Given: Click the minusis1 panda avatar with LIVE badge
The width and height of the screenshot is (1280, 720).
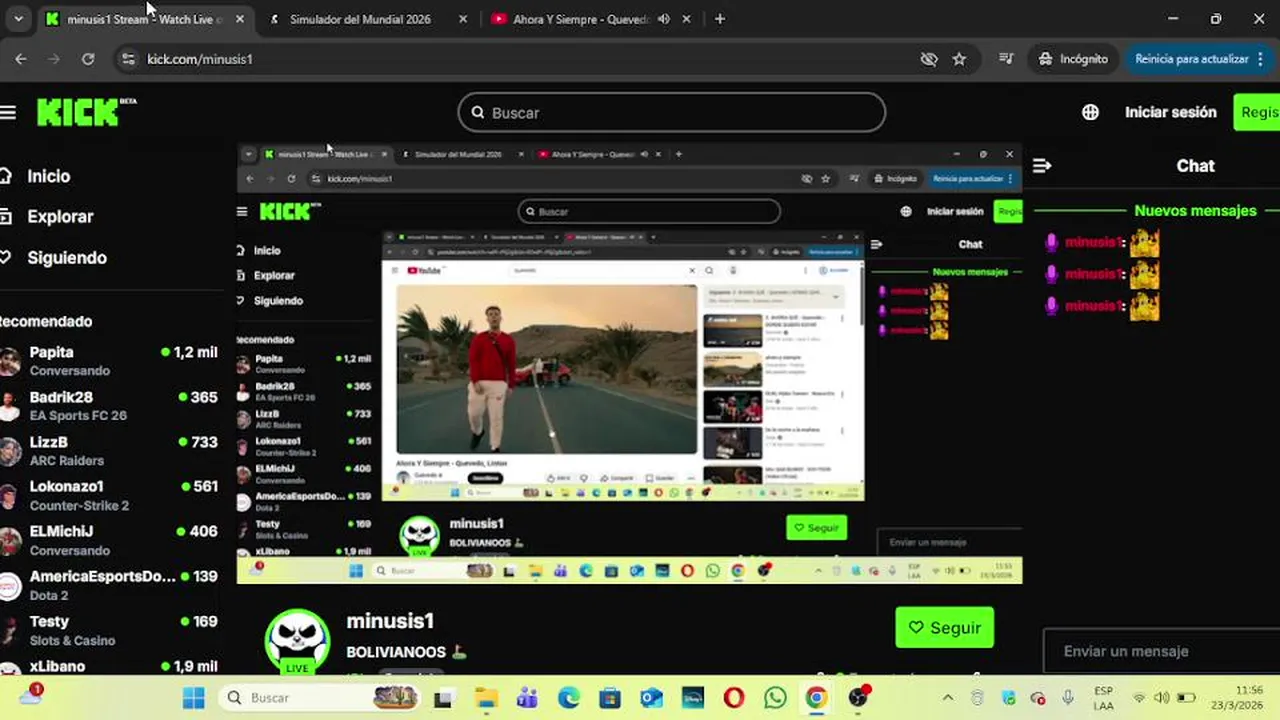Looking at the screenshot, I should coord(297,640).
